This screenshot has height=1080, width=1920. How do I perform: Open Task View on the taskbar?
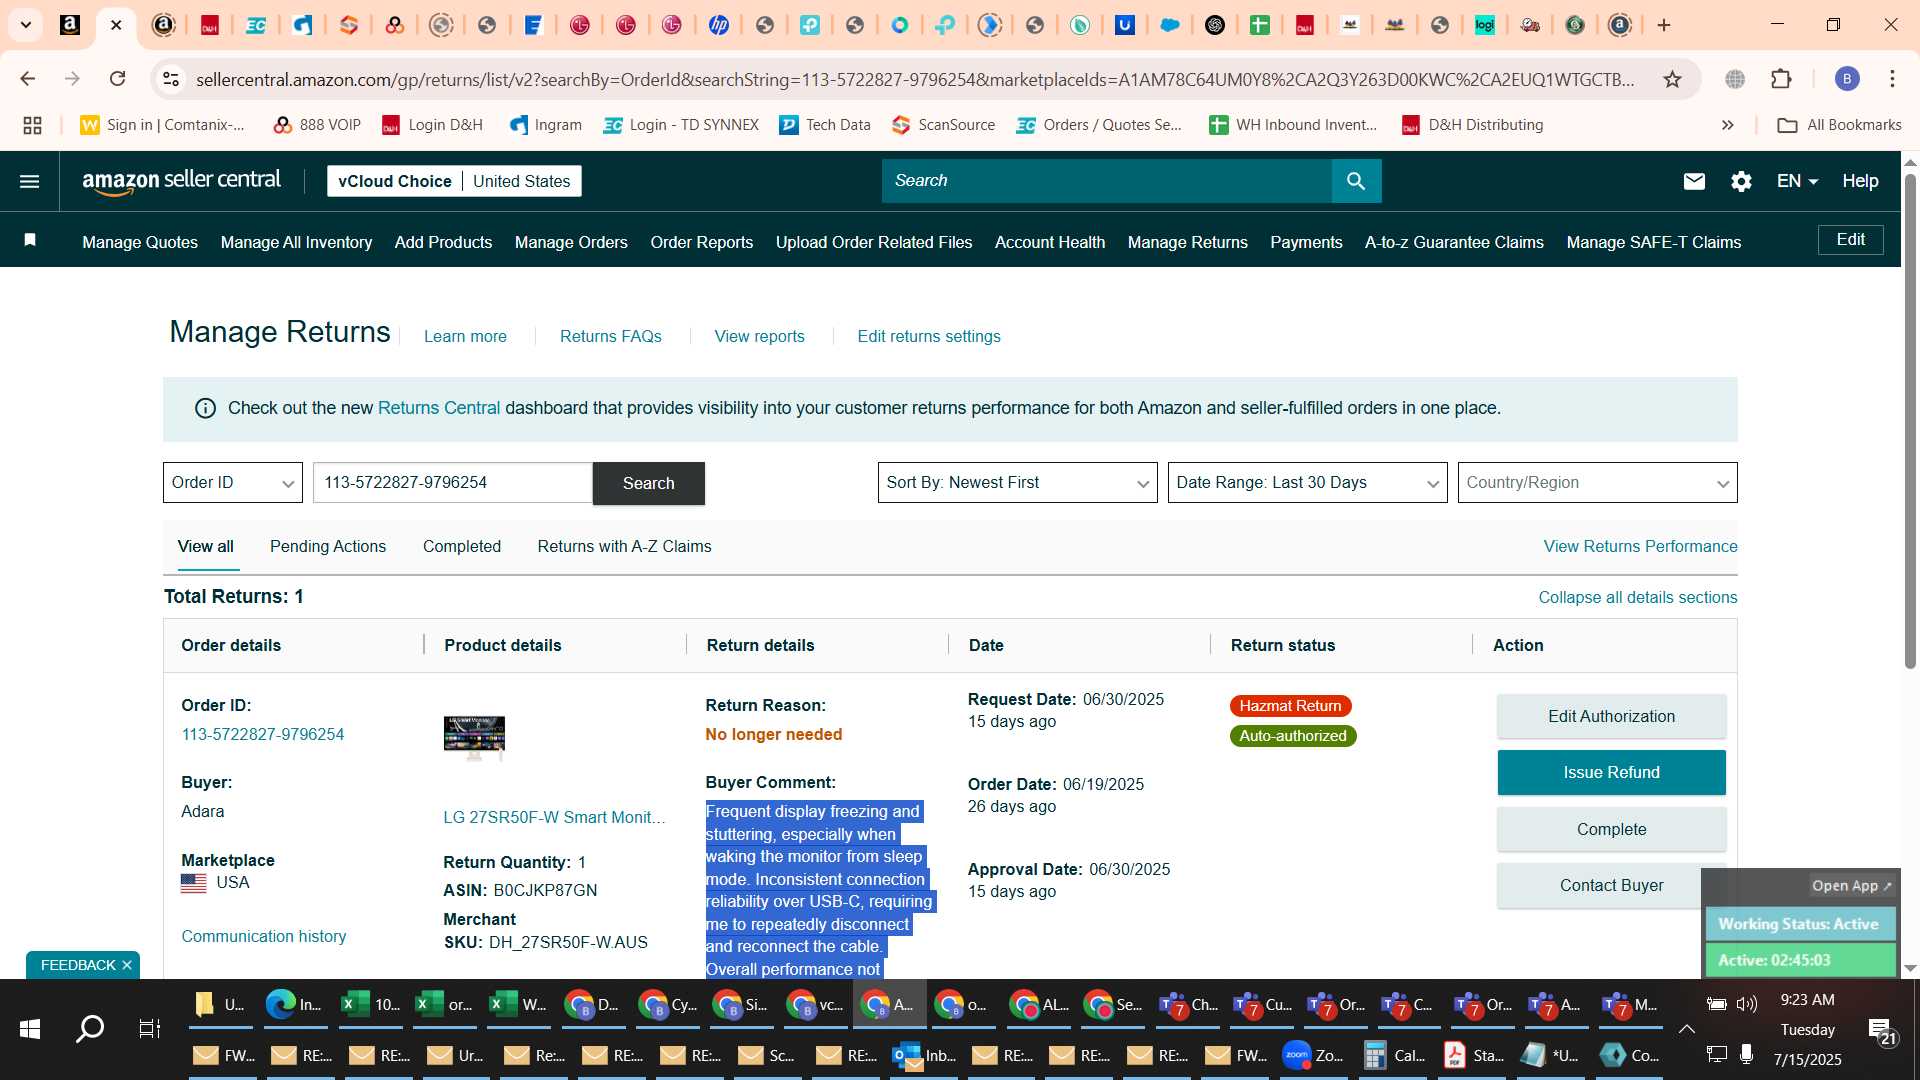pos(149,1028)
